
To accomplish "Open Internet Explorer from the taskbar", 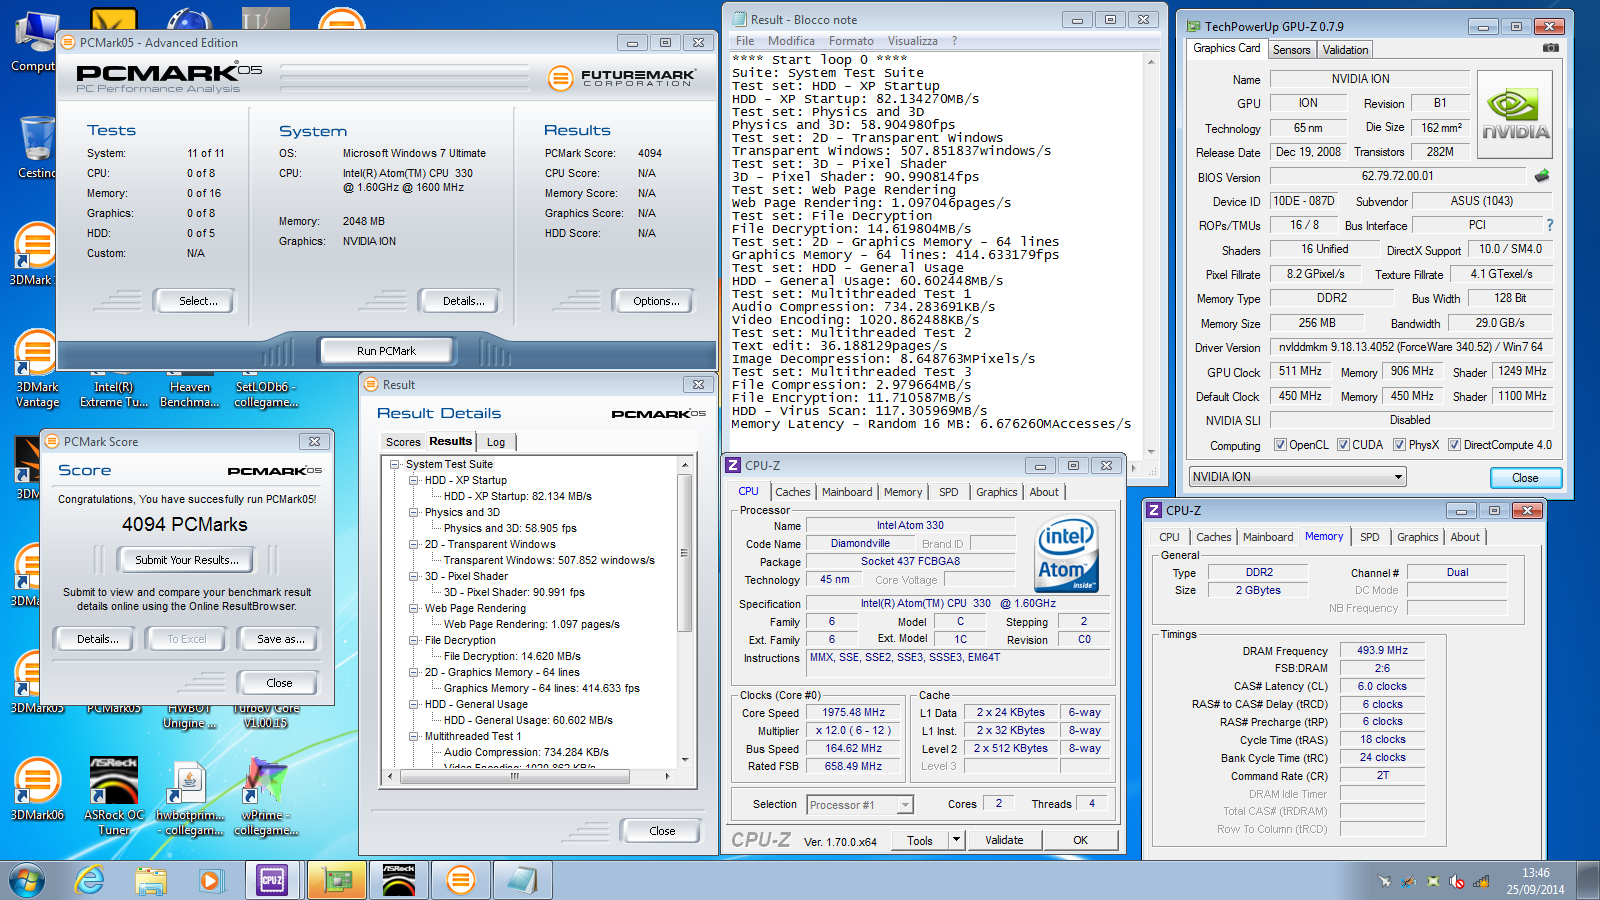I will 90,880.
